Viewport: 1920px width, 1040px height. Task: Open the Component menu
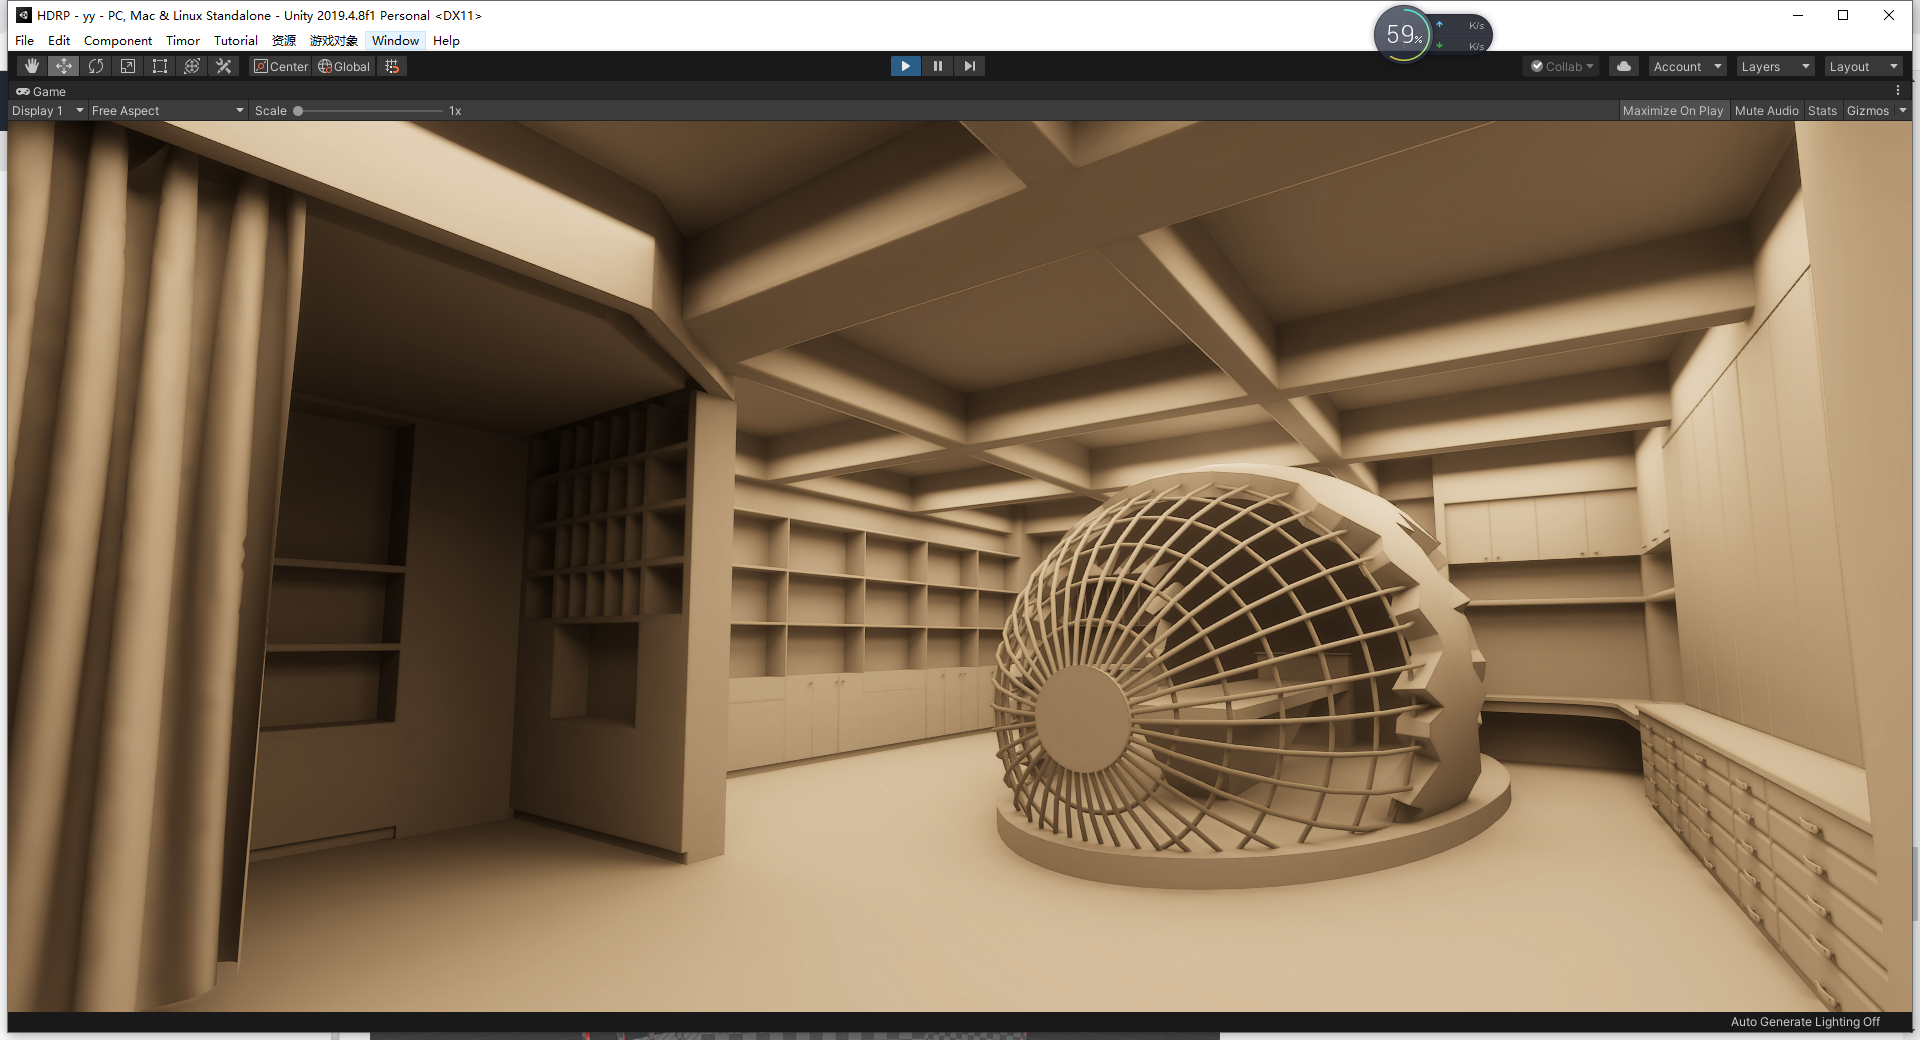[x=118, y=40]
